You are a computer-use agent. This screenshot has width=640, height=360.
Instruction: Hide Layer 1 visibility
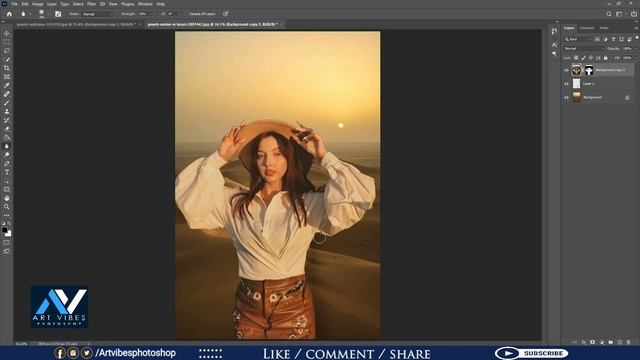[566, 84]
